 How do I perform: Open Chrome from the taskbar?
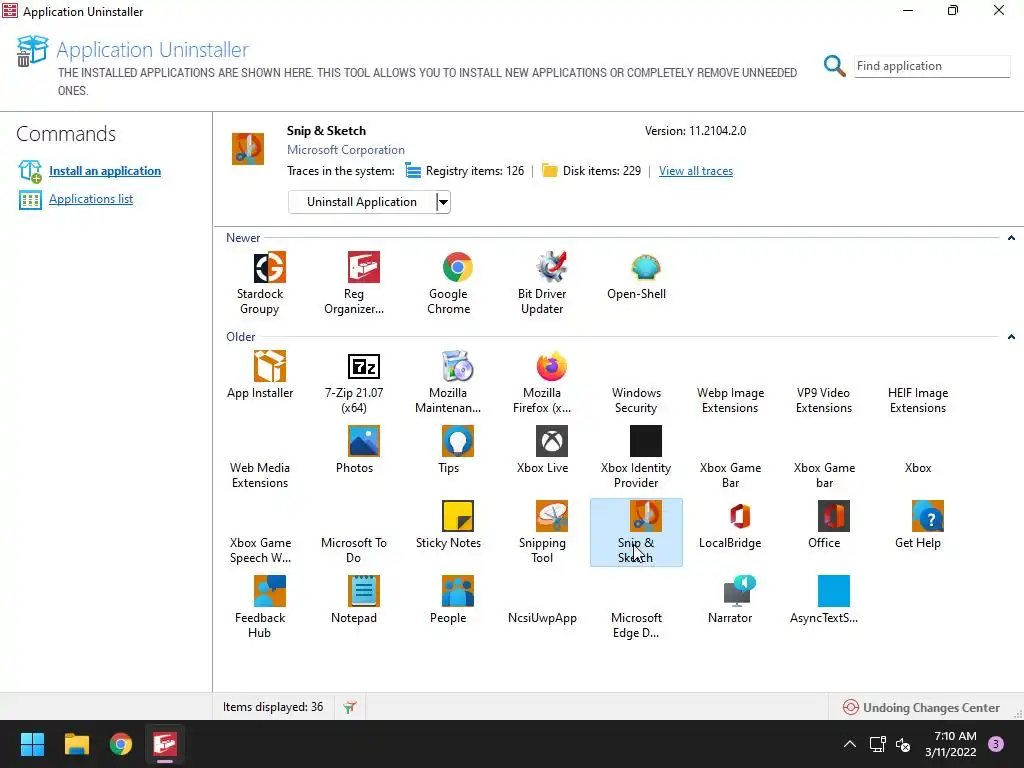tap(121, 744)
